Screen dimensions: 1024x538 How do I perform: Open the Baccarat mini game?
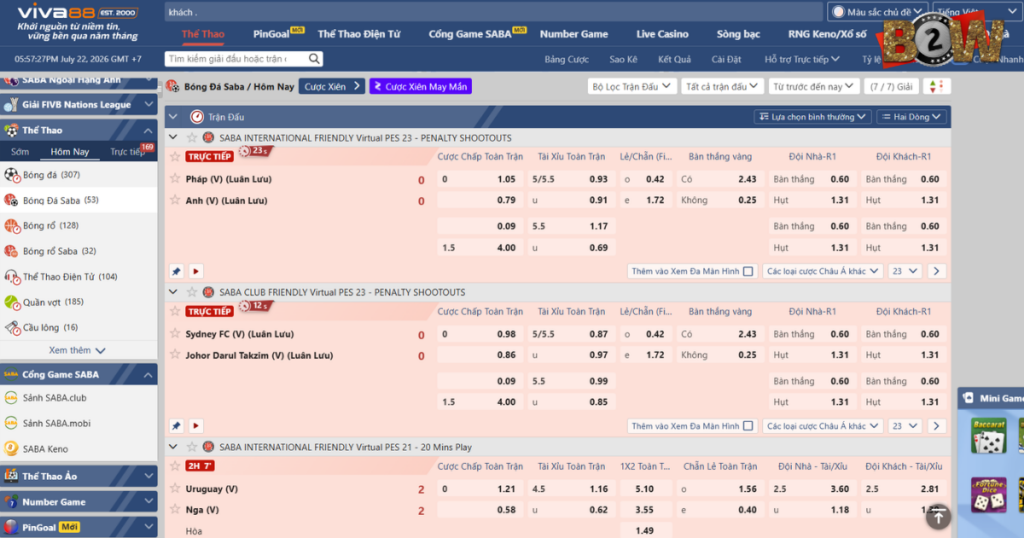[x=989, y=435]
